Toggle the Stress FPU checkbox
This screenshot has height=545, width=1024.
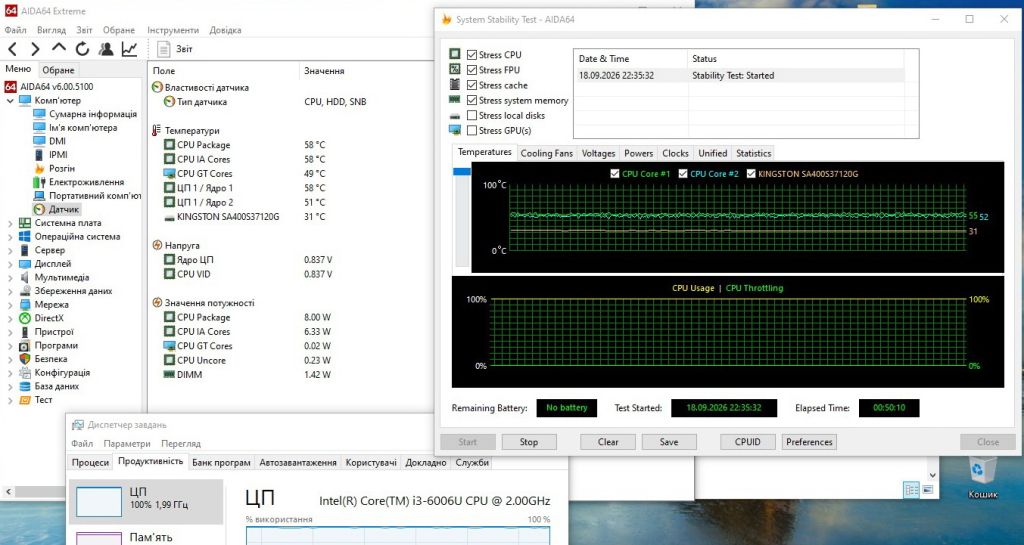(472, 70)
